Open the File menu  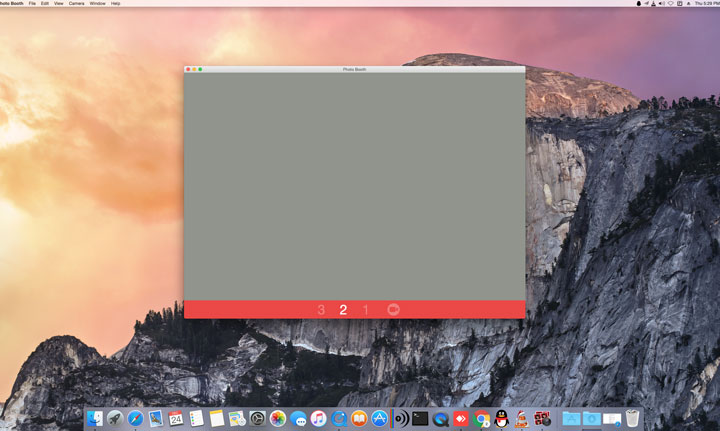pyautogui.click(x=32, y=3)
